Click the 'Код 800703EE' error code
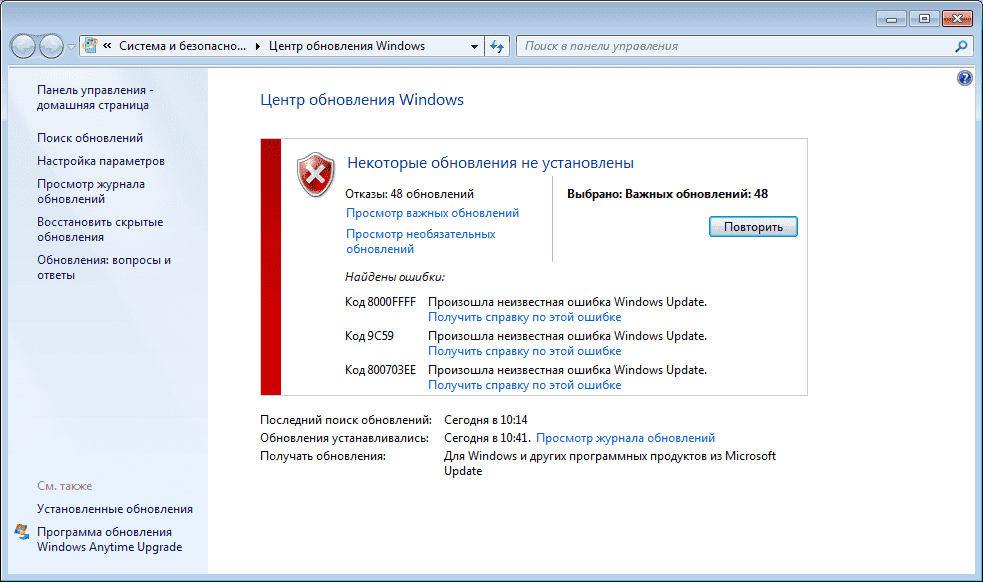Screen dimensions: 983x582 pyautogui.click(x=380, y=369)
